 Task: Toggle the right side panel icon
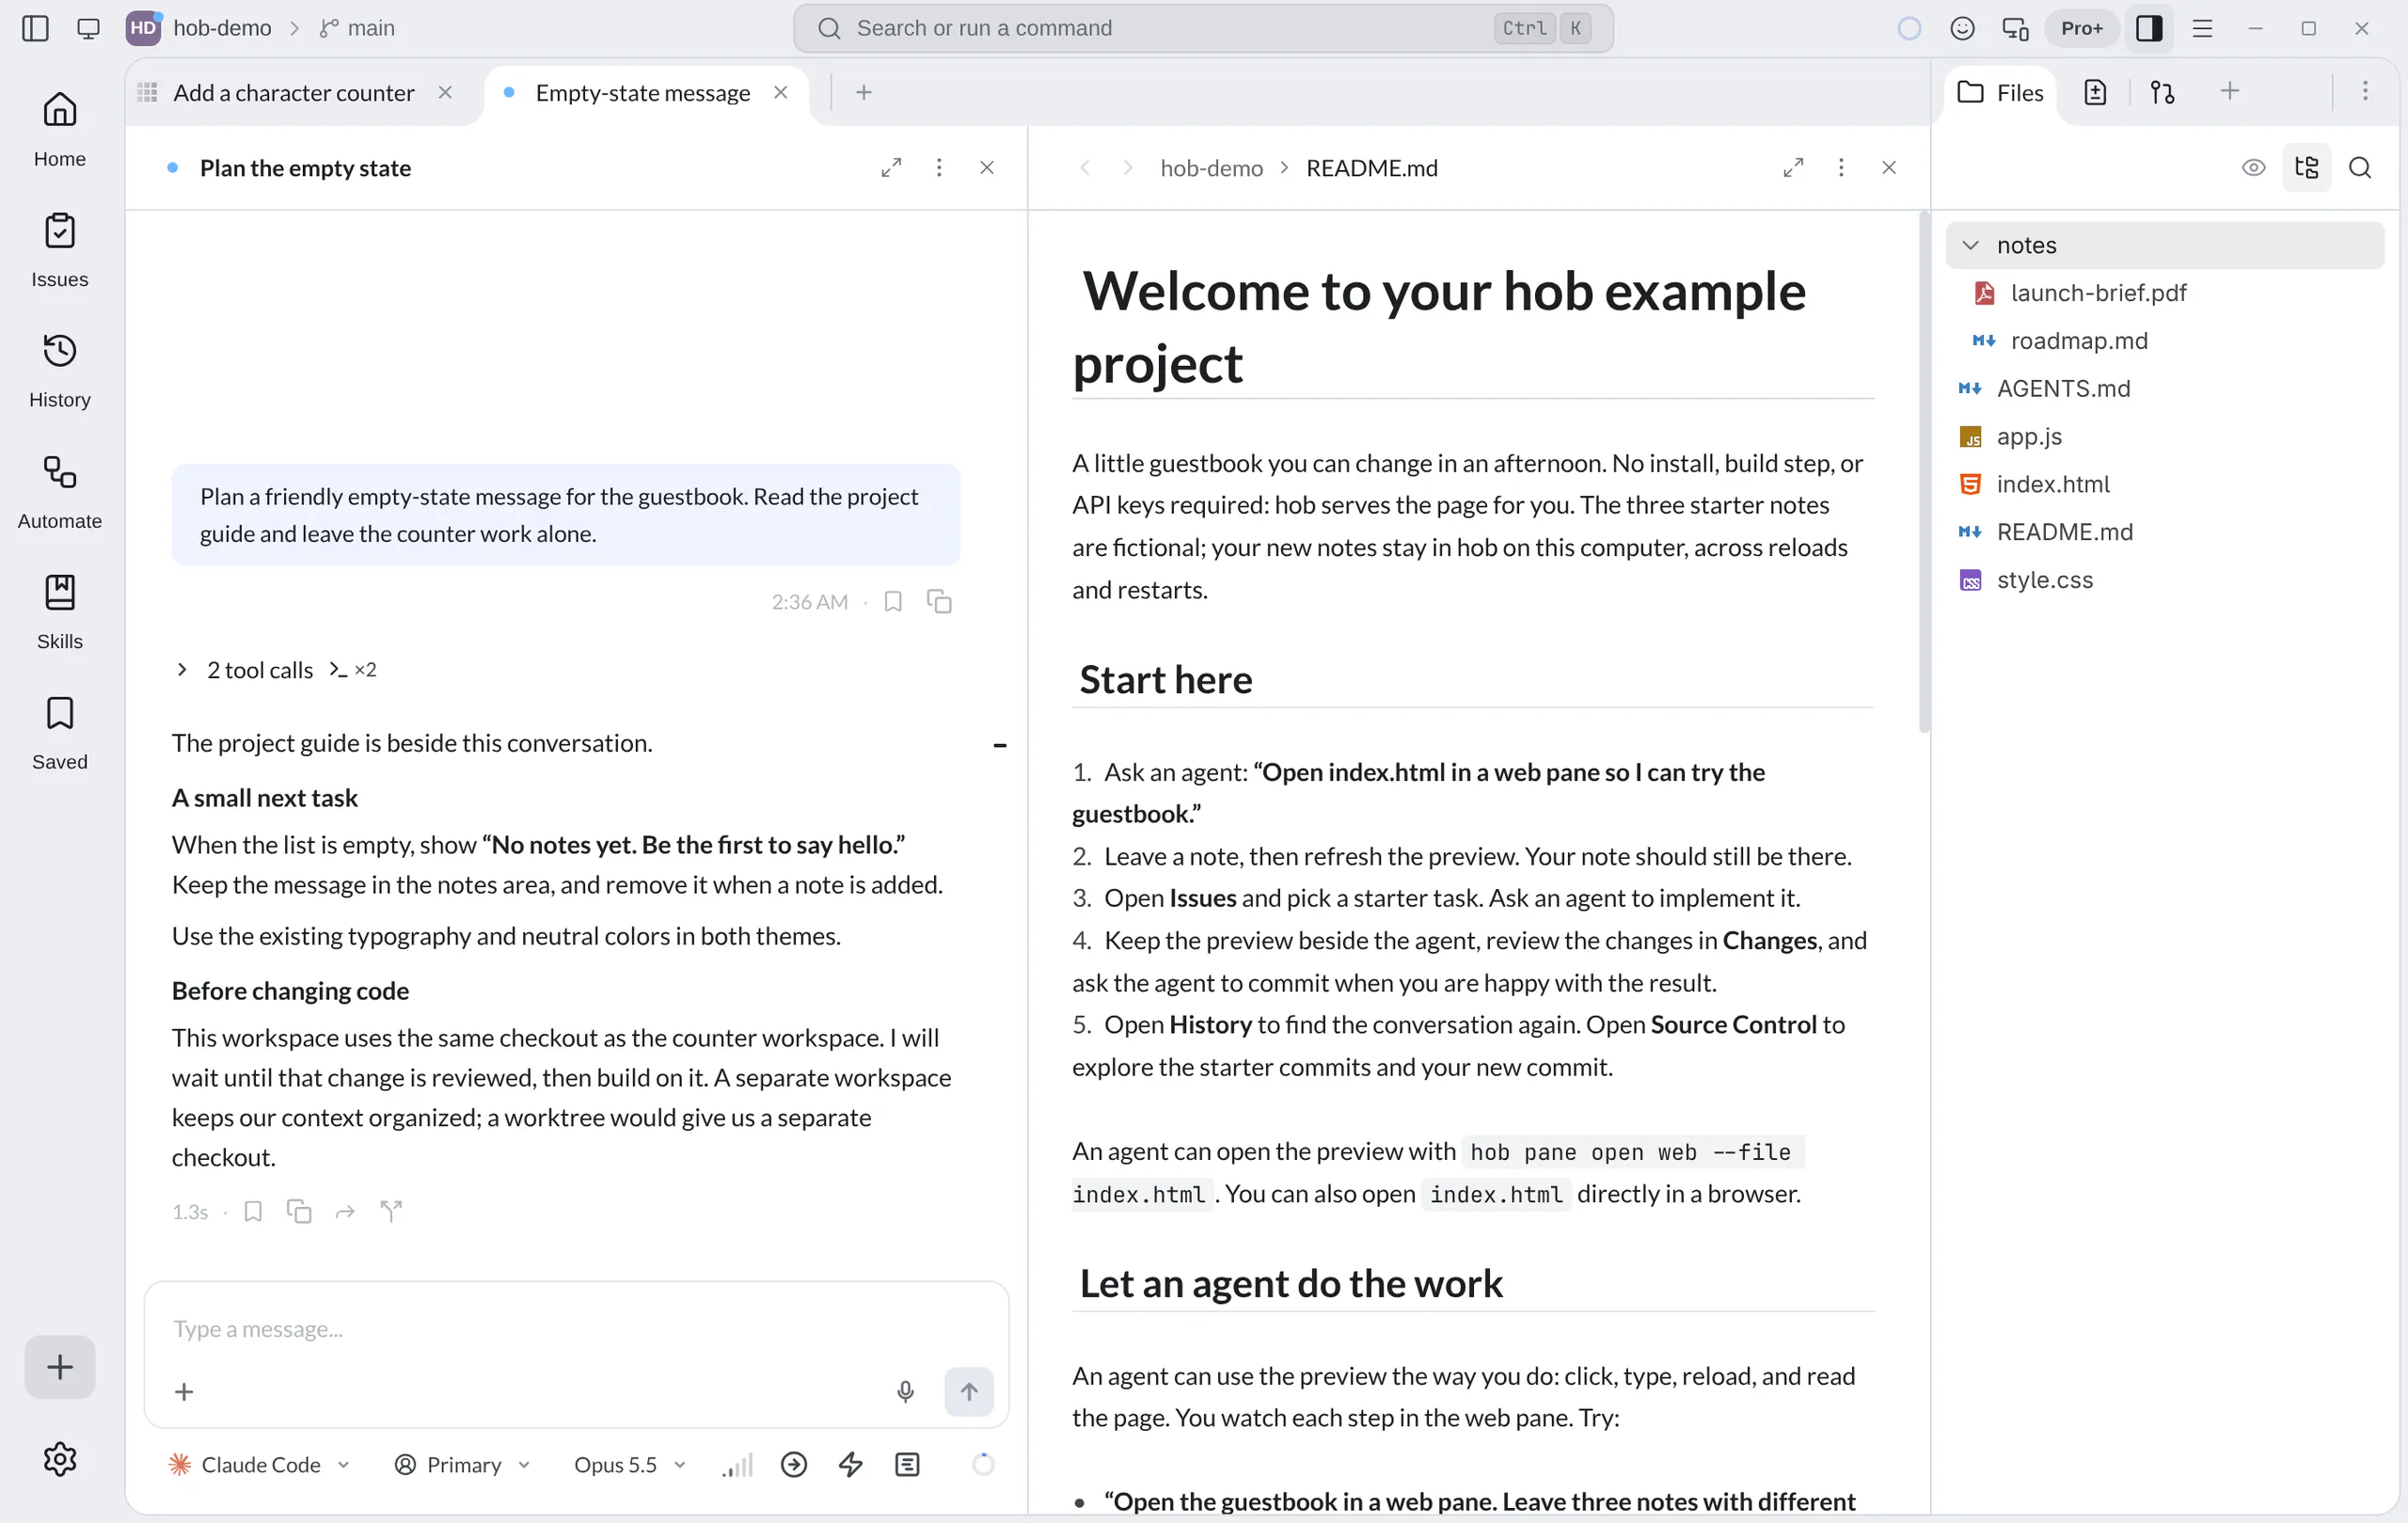pos(2149,28)
